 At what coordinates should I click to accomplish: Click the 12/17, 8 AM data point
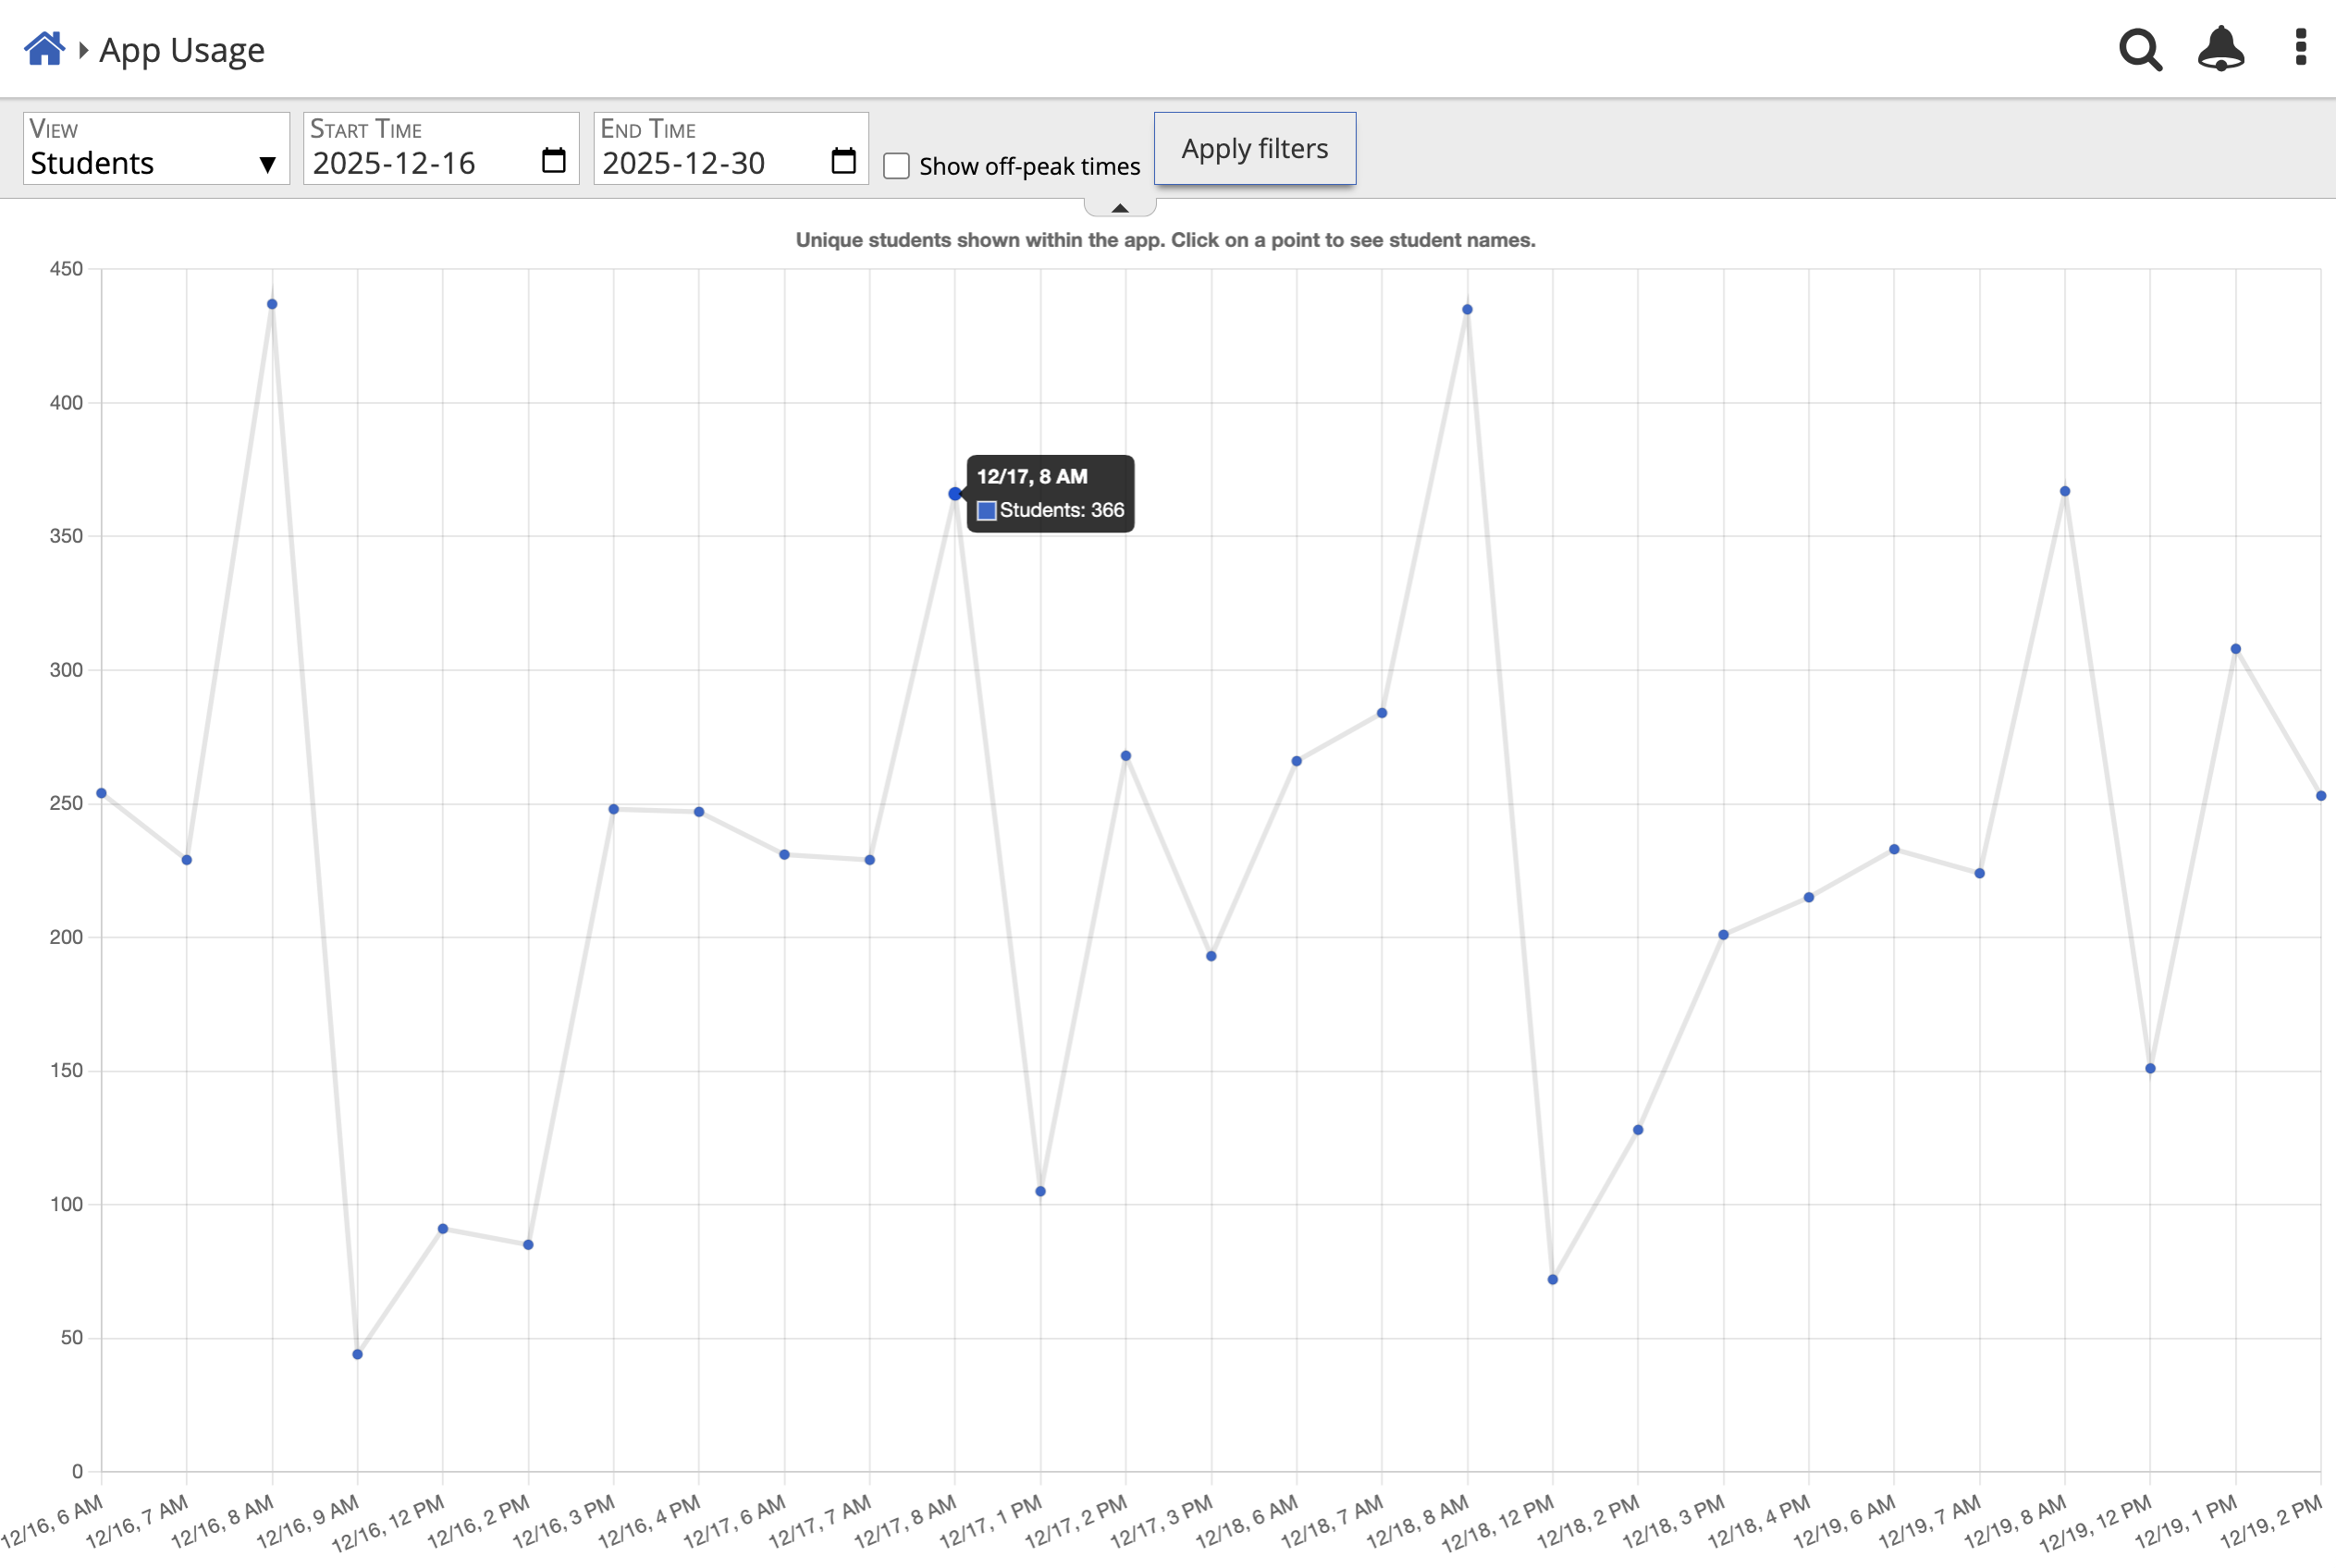(954, 494)
